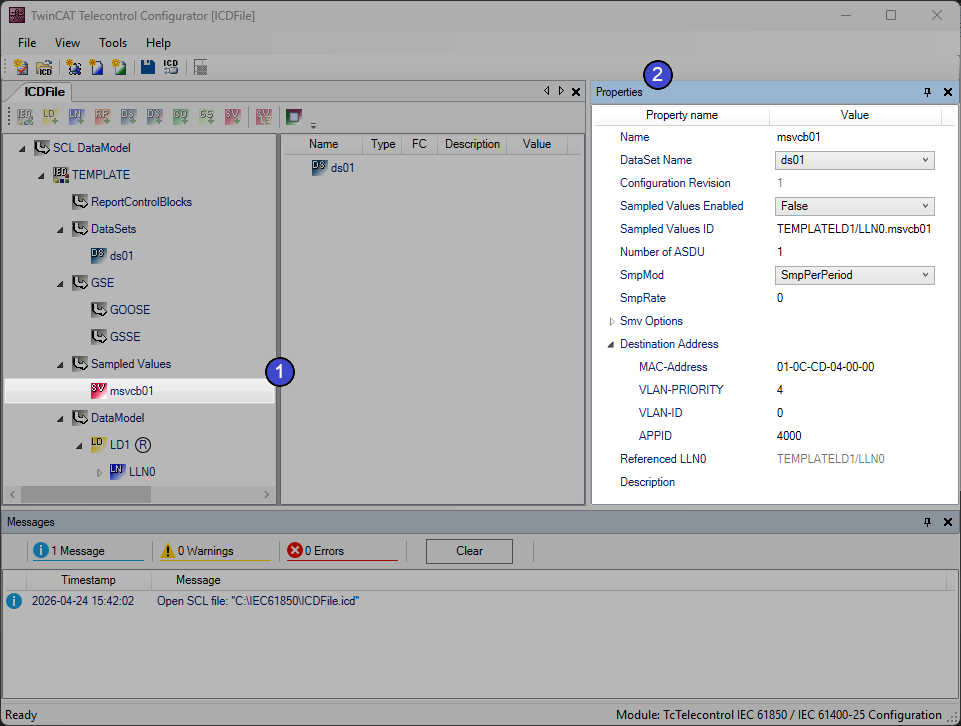
Task: Add a dataset with DS icon beside RP
Action: [128, 116]
